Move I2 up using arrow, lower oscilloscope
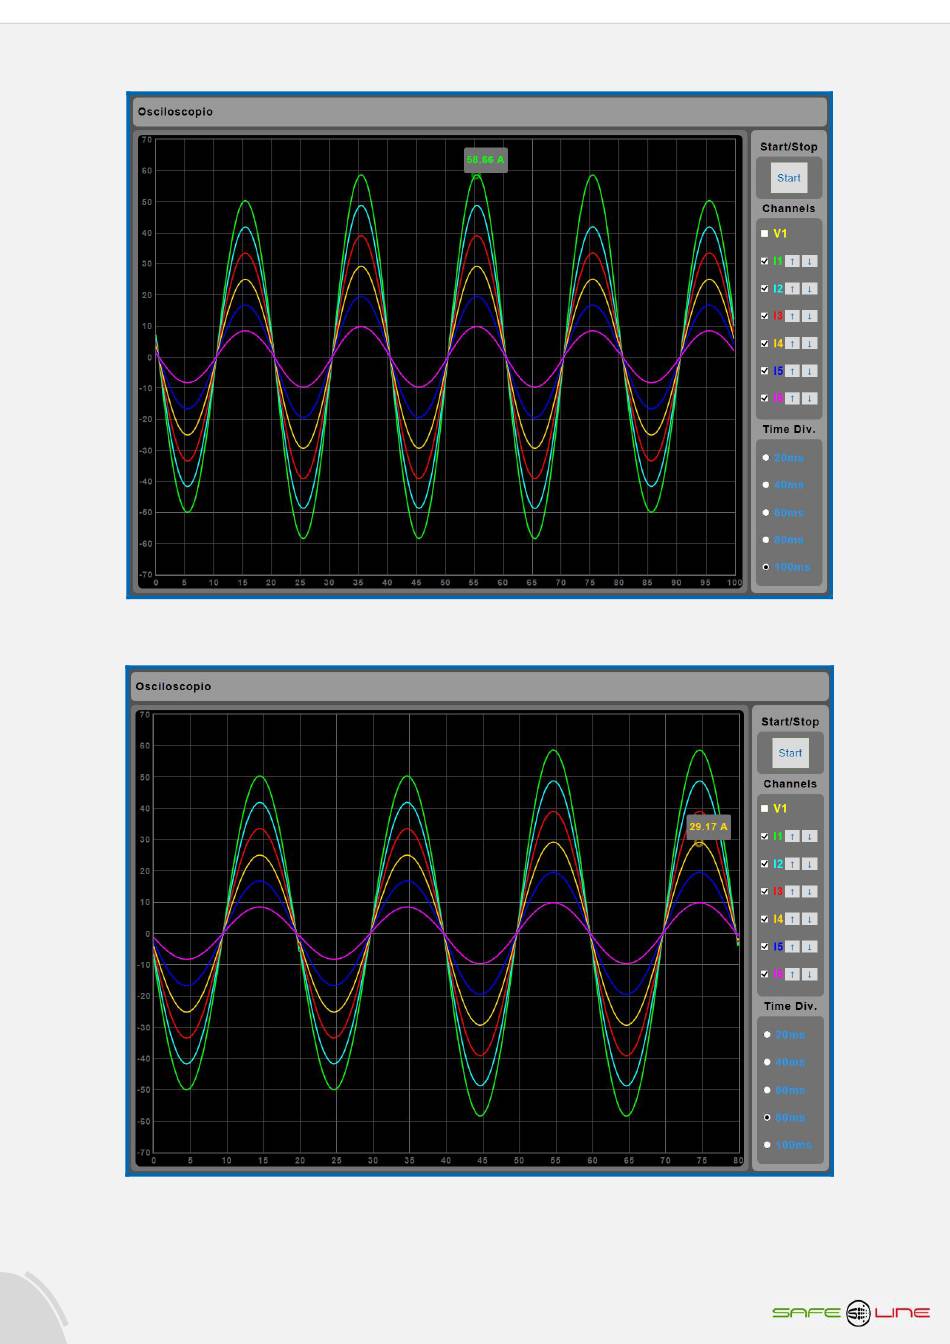 [x=792, y=864]
